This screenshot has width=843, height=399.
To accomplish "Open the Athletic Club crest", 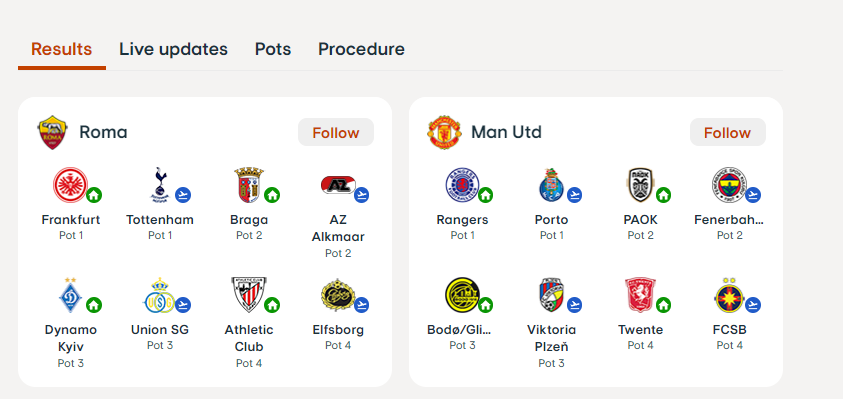I will (248, 295).
